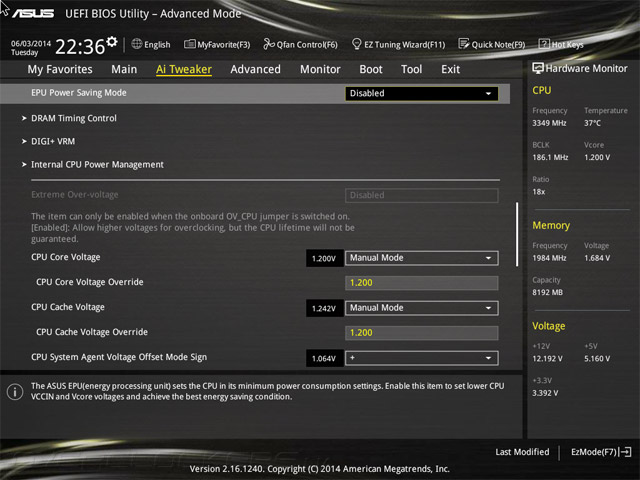Image resolution: width=640 pixels, height=480 pixels.
Task: Click the 1.200 V Vcore value
Action: click(x=597, y=157)
